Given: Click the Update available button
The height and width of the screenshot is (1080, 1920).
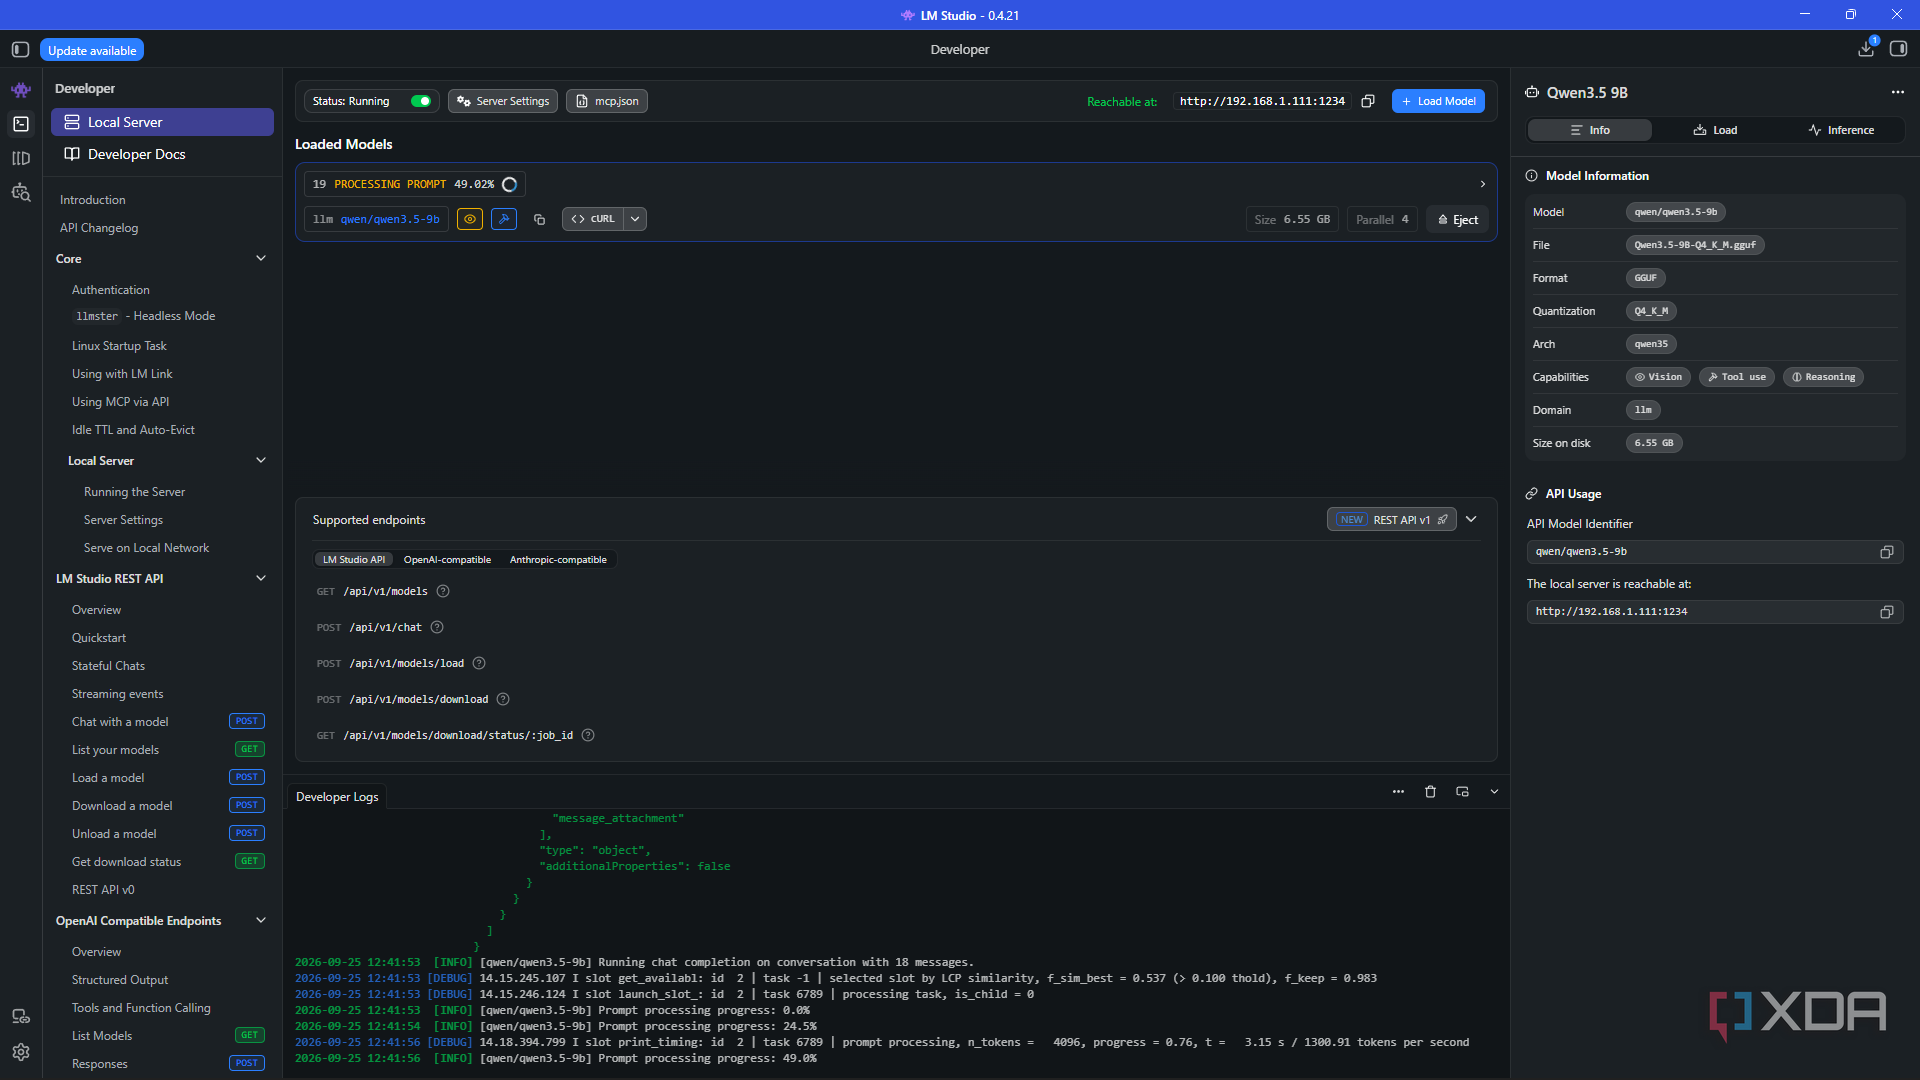Looking at the screenshot, I should click(92, 50).
